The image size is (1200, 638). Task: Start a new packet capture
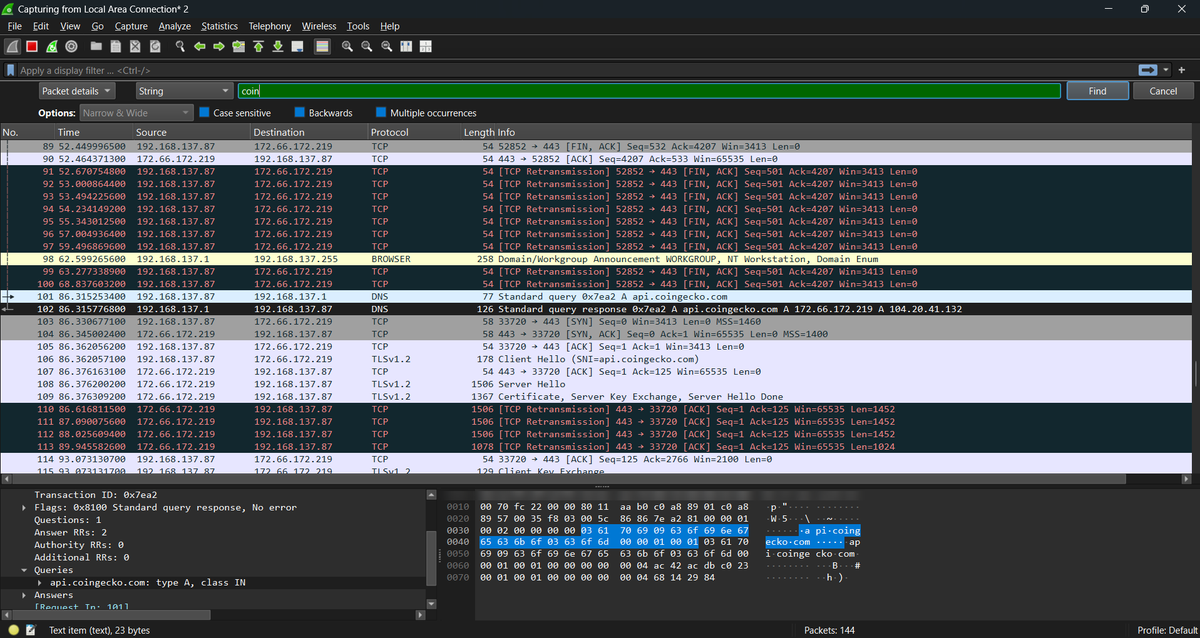[12, 46]
